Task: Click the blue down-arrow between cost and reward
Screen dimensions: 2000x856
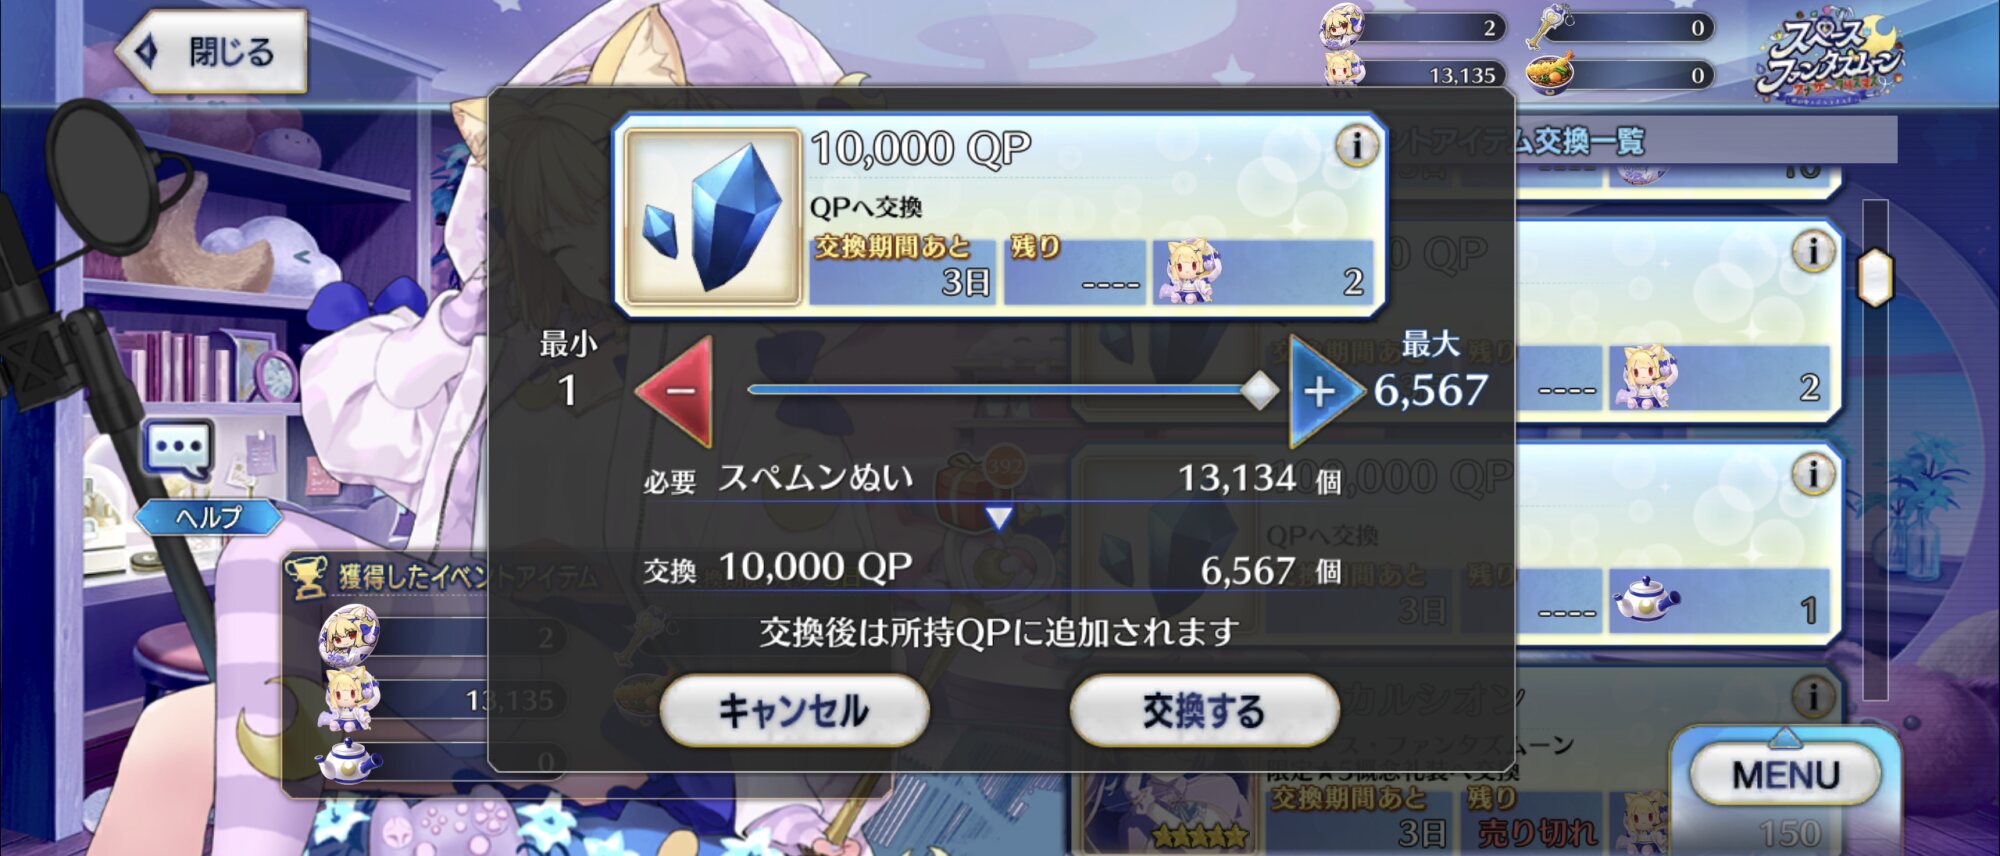Action: tap(998, 517)
